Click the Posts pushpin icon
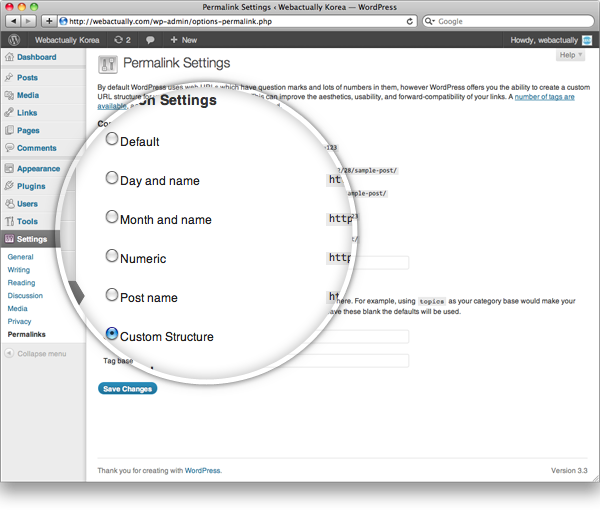The height and width of the screenshot is (510, 600). (9, 77)
